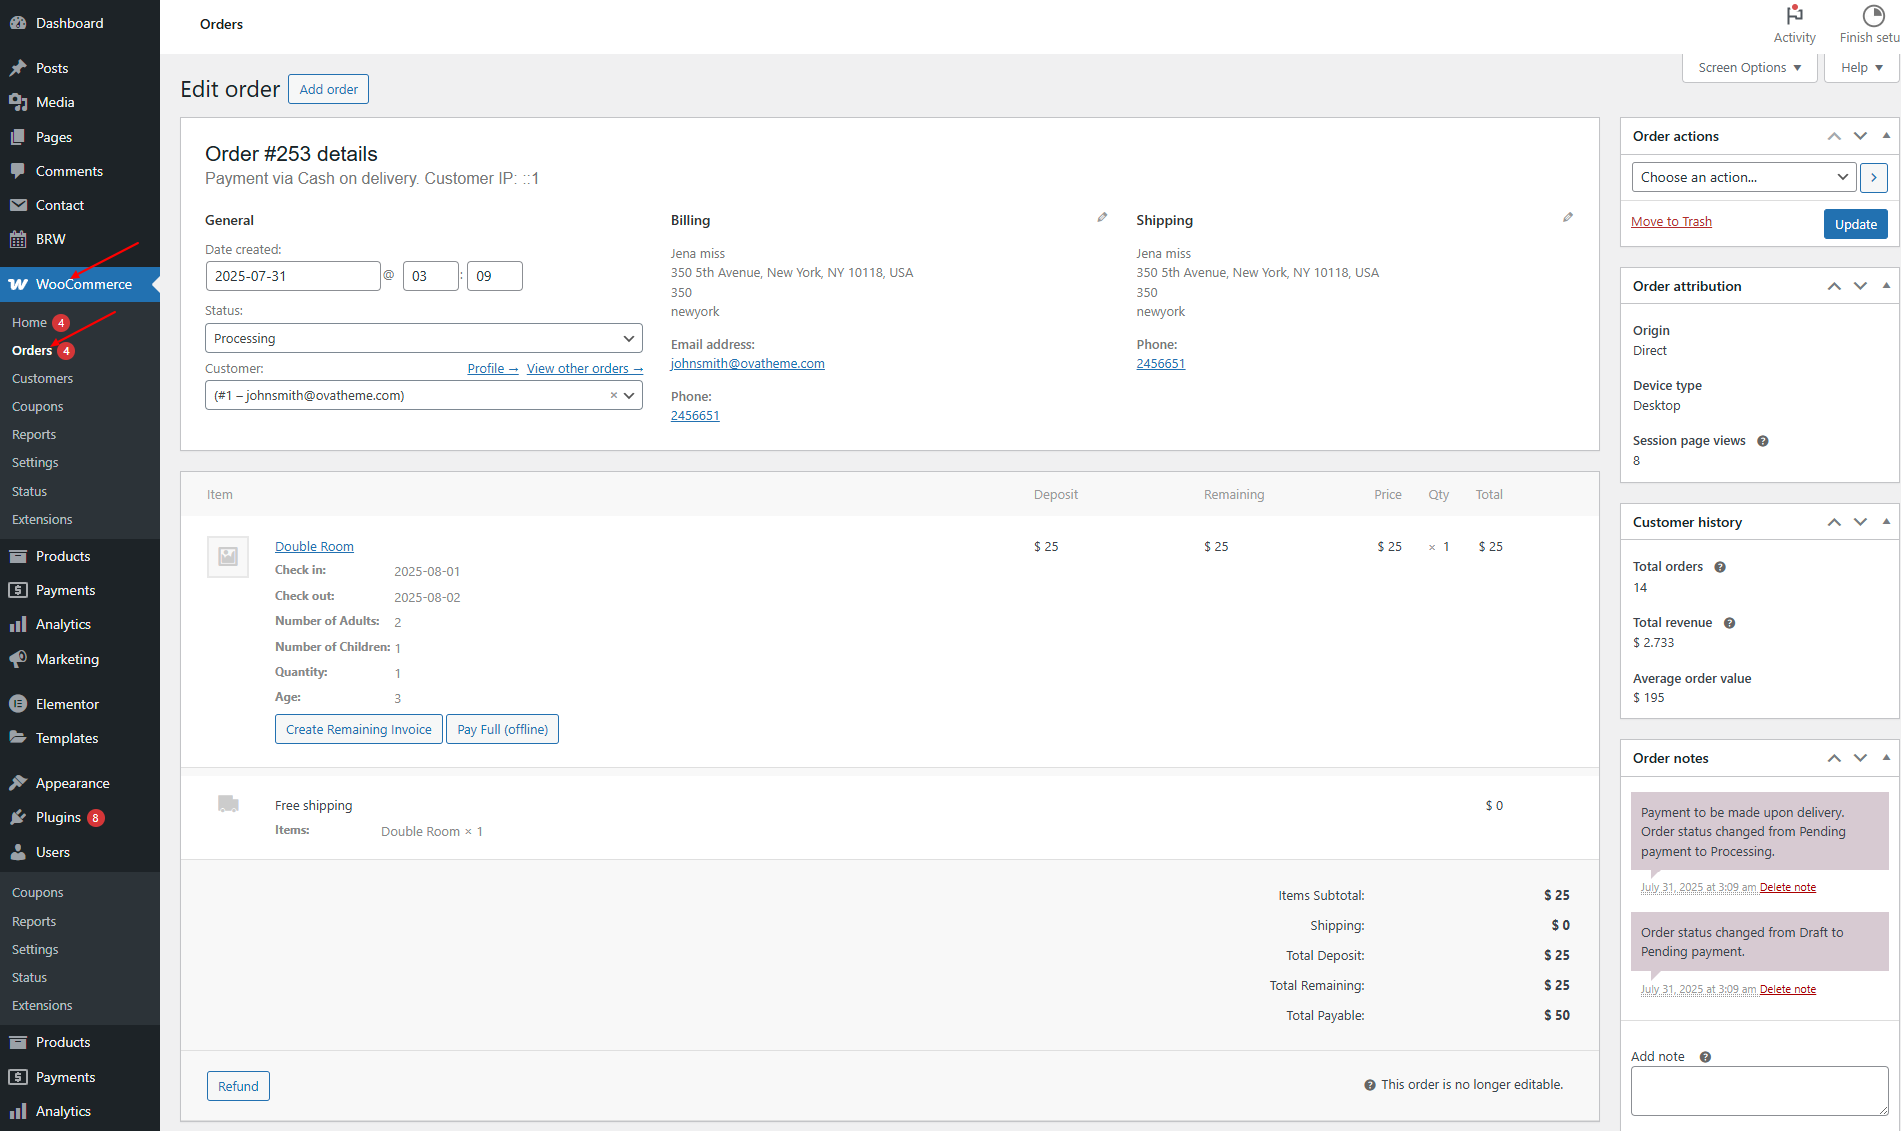This screenshot has width=1901, height=1131.
Task: Click the Double Room product thumbnail
Action: point(228,557)
